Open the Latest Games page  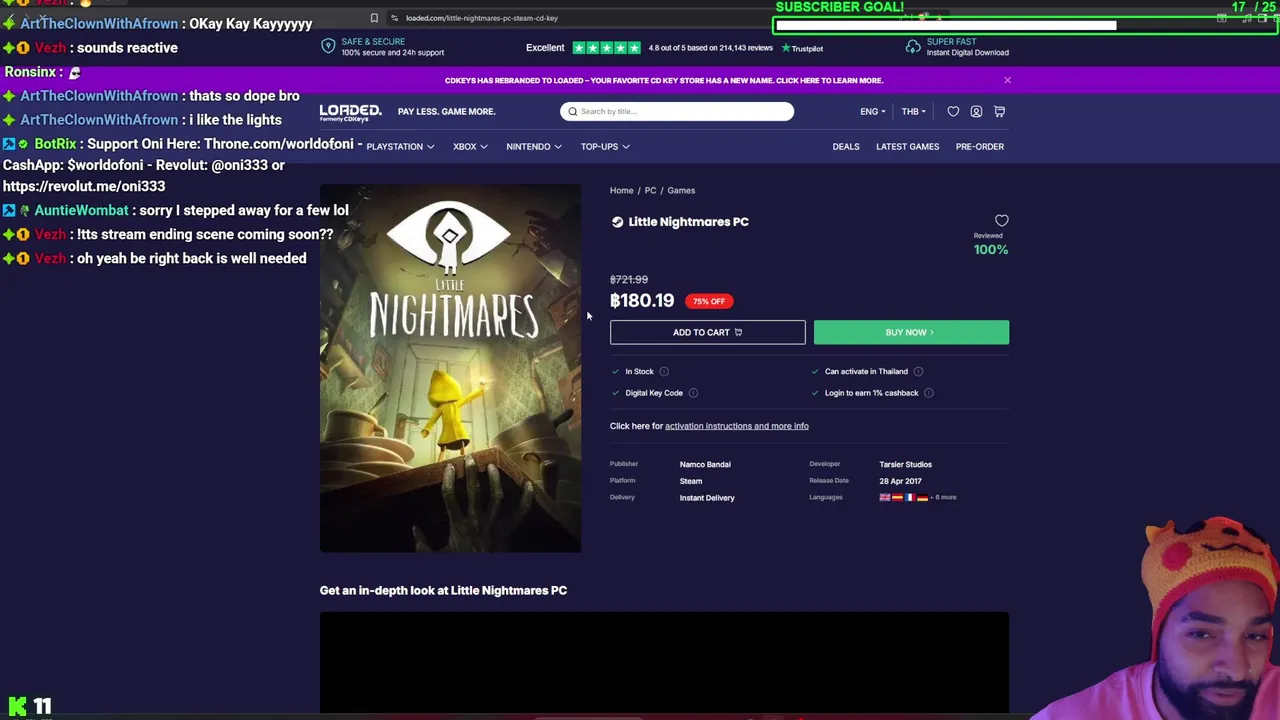[x=907, y=146]
